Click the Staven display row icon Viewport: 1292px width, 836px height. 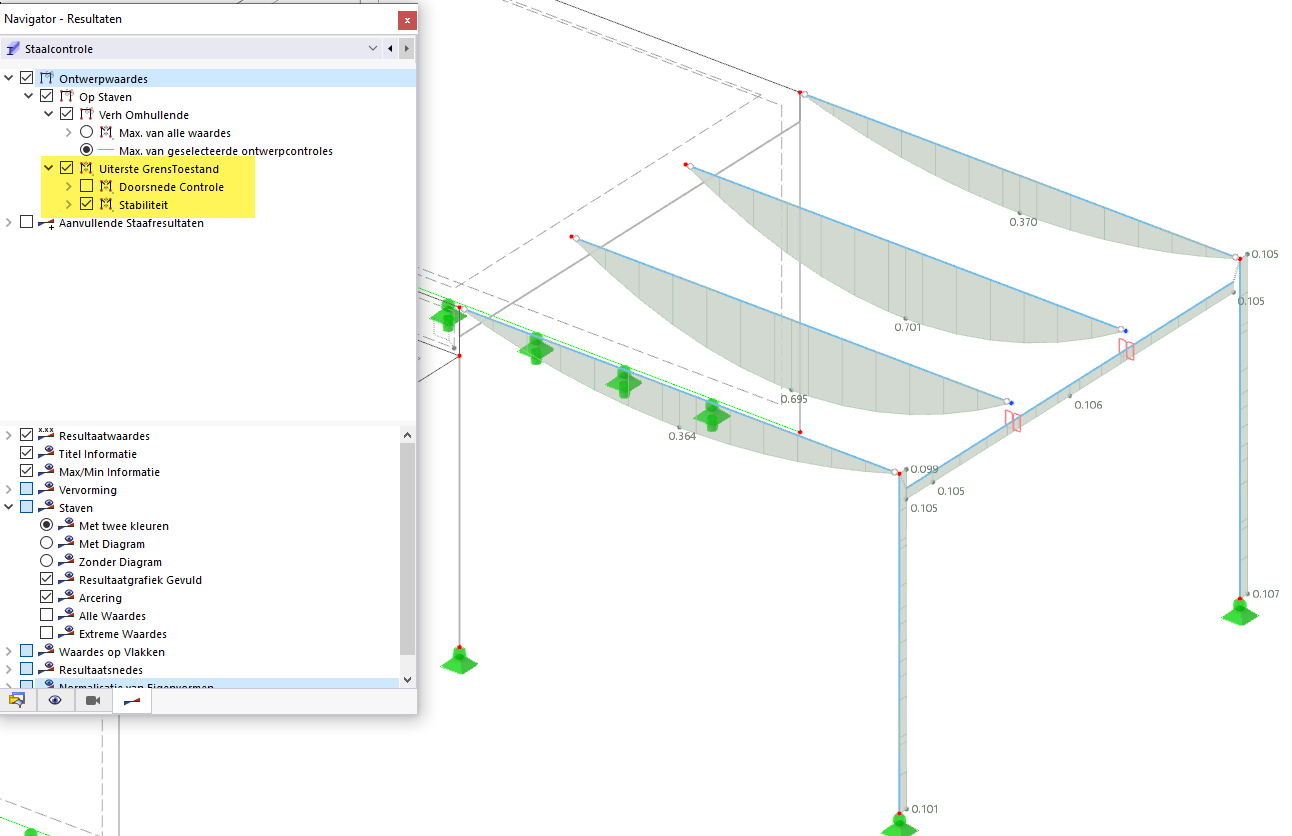[47, 507]
